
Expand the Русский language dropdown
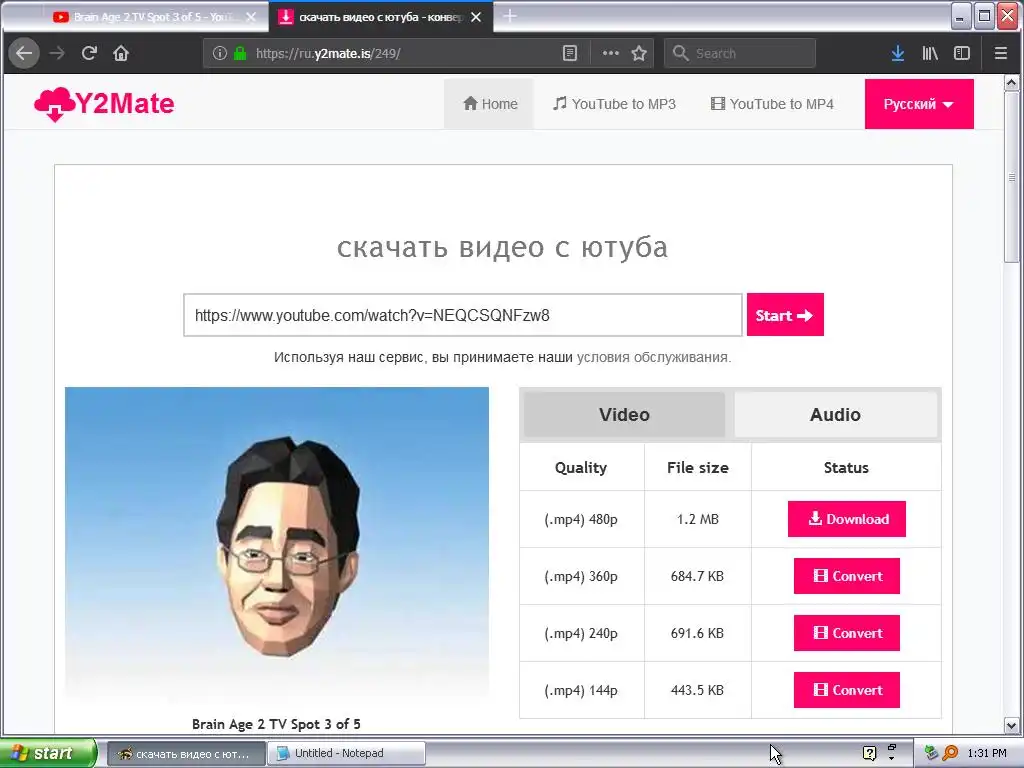919,104
